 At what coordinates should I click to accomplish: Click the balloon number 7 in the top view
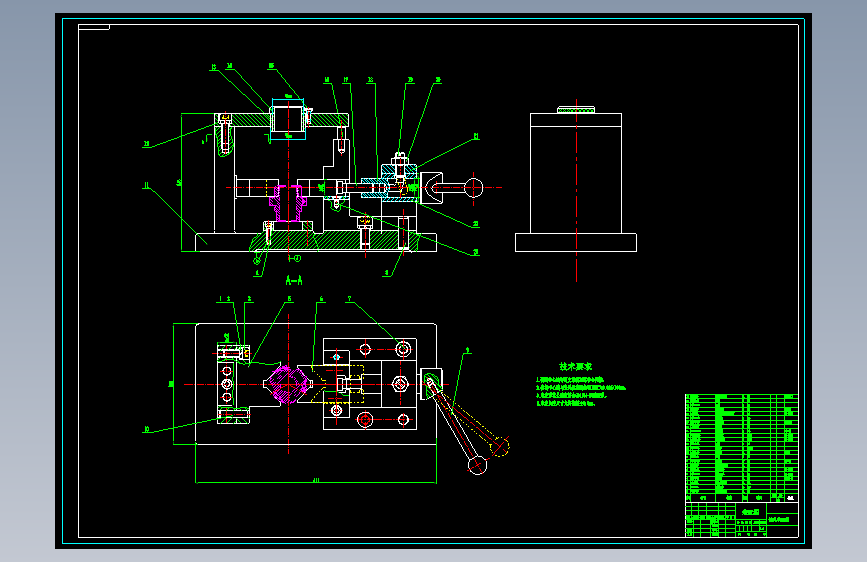(x=349, y=299)
